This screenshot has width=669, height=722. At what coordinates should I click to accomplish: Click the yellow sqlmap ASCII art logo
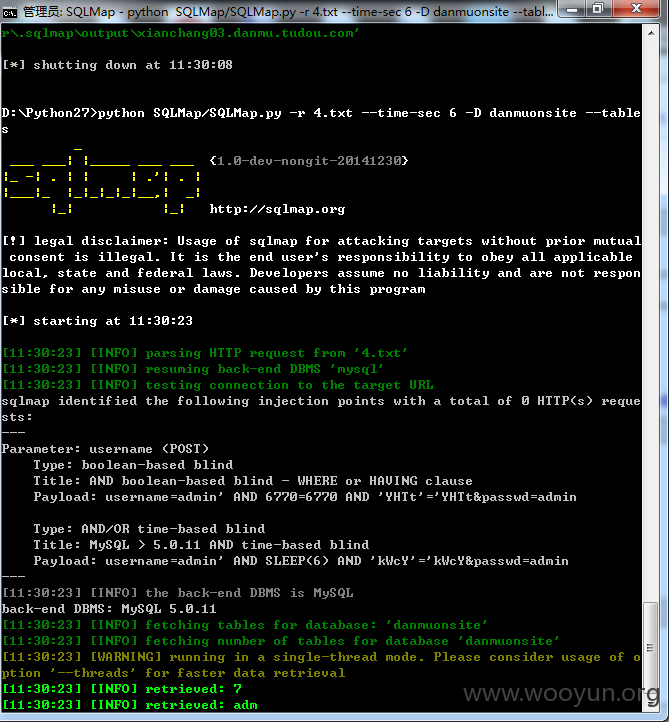(x=102, y=181)
